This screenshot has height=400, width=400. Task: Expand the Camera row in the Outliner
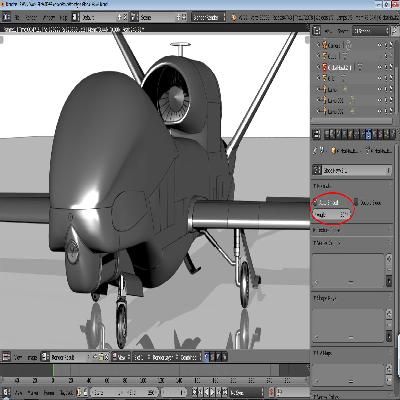318,44
